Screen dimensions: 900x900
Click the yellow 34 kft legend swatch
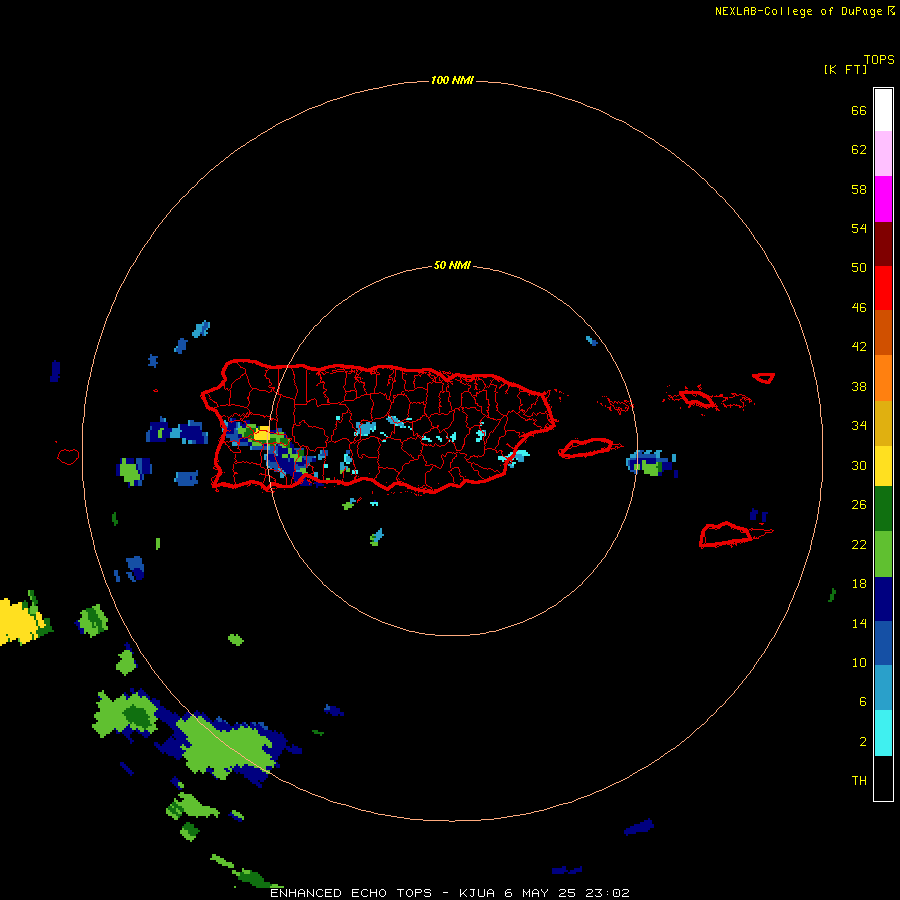click(x=883, y=465)
